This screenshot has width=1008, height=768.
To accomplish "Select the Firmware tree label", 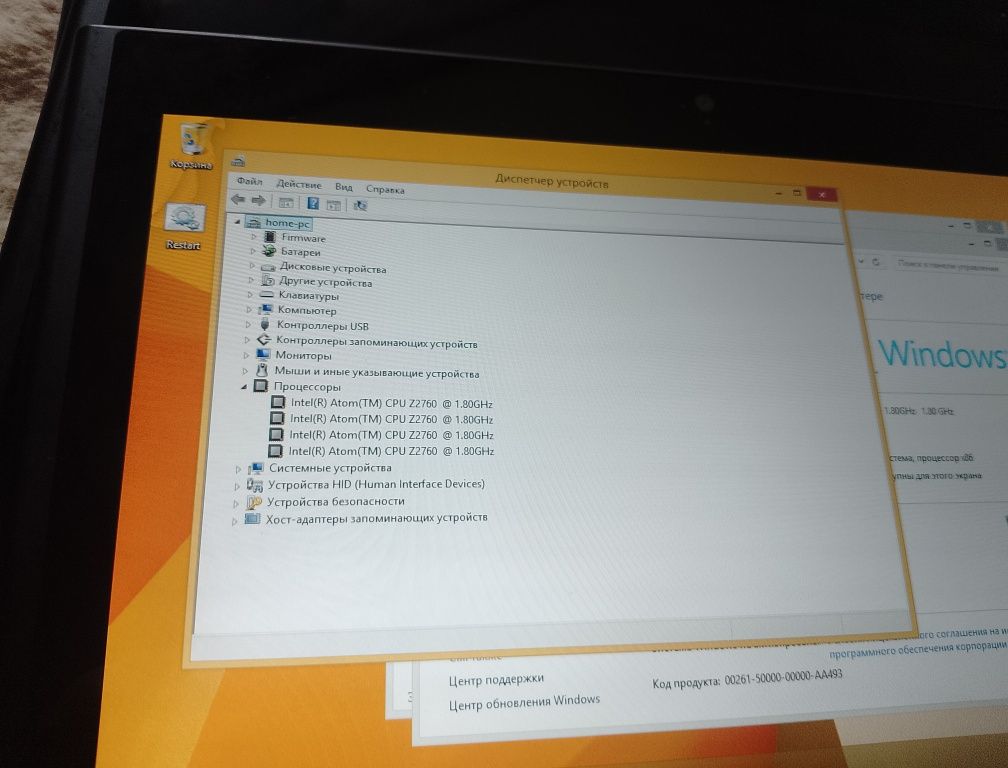I will click(303, 238).
